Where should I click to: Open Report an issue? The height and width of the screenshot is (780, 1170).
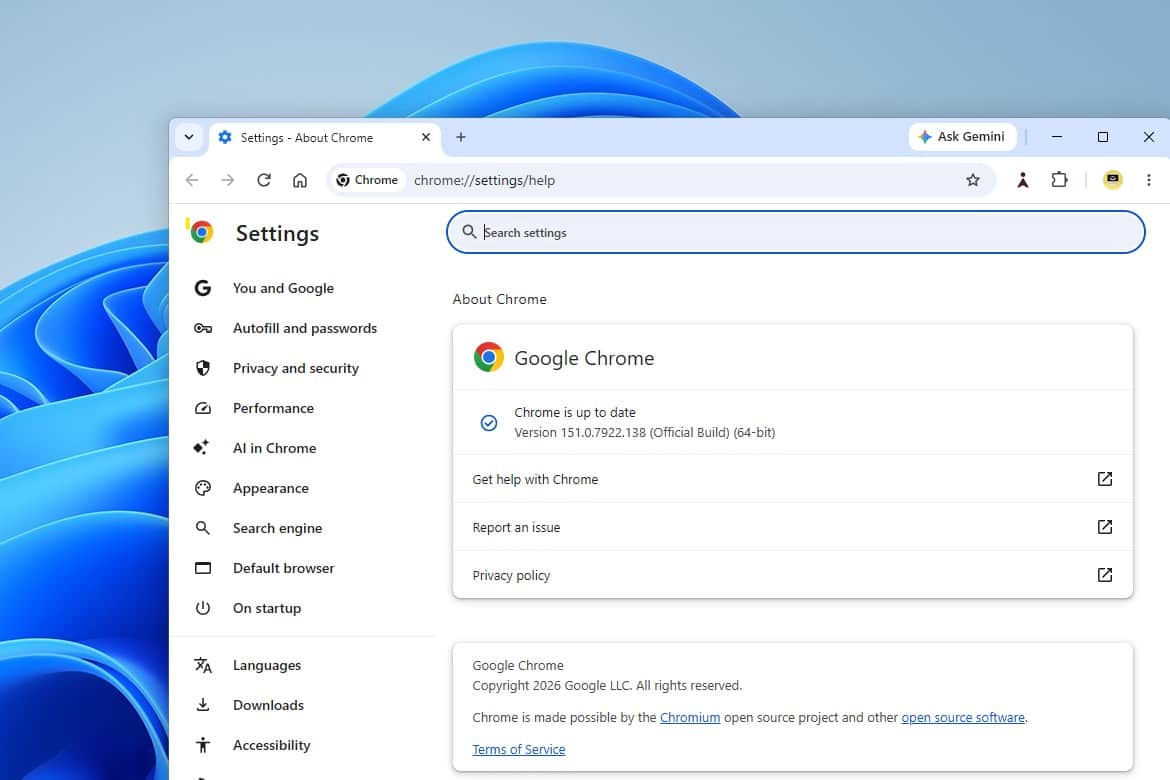click(792, 527)
